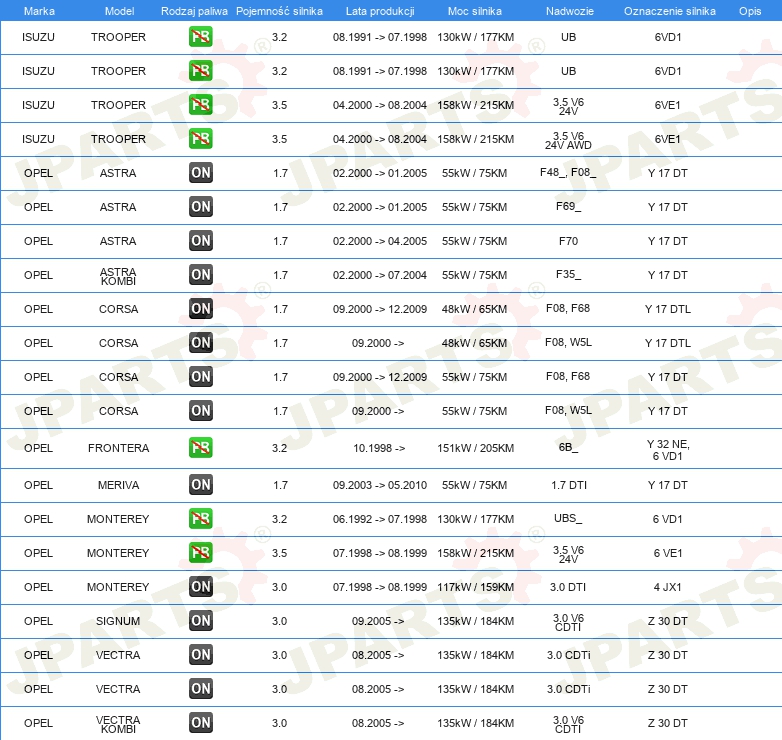Image resolution: width=782 pixels, height=740 pixels.
Task: Click the ON diesel icon in the Meriva row
Action: coord(200,484)
